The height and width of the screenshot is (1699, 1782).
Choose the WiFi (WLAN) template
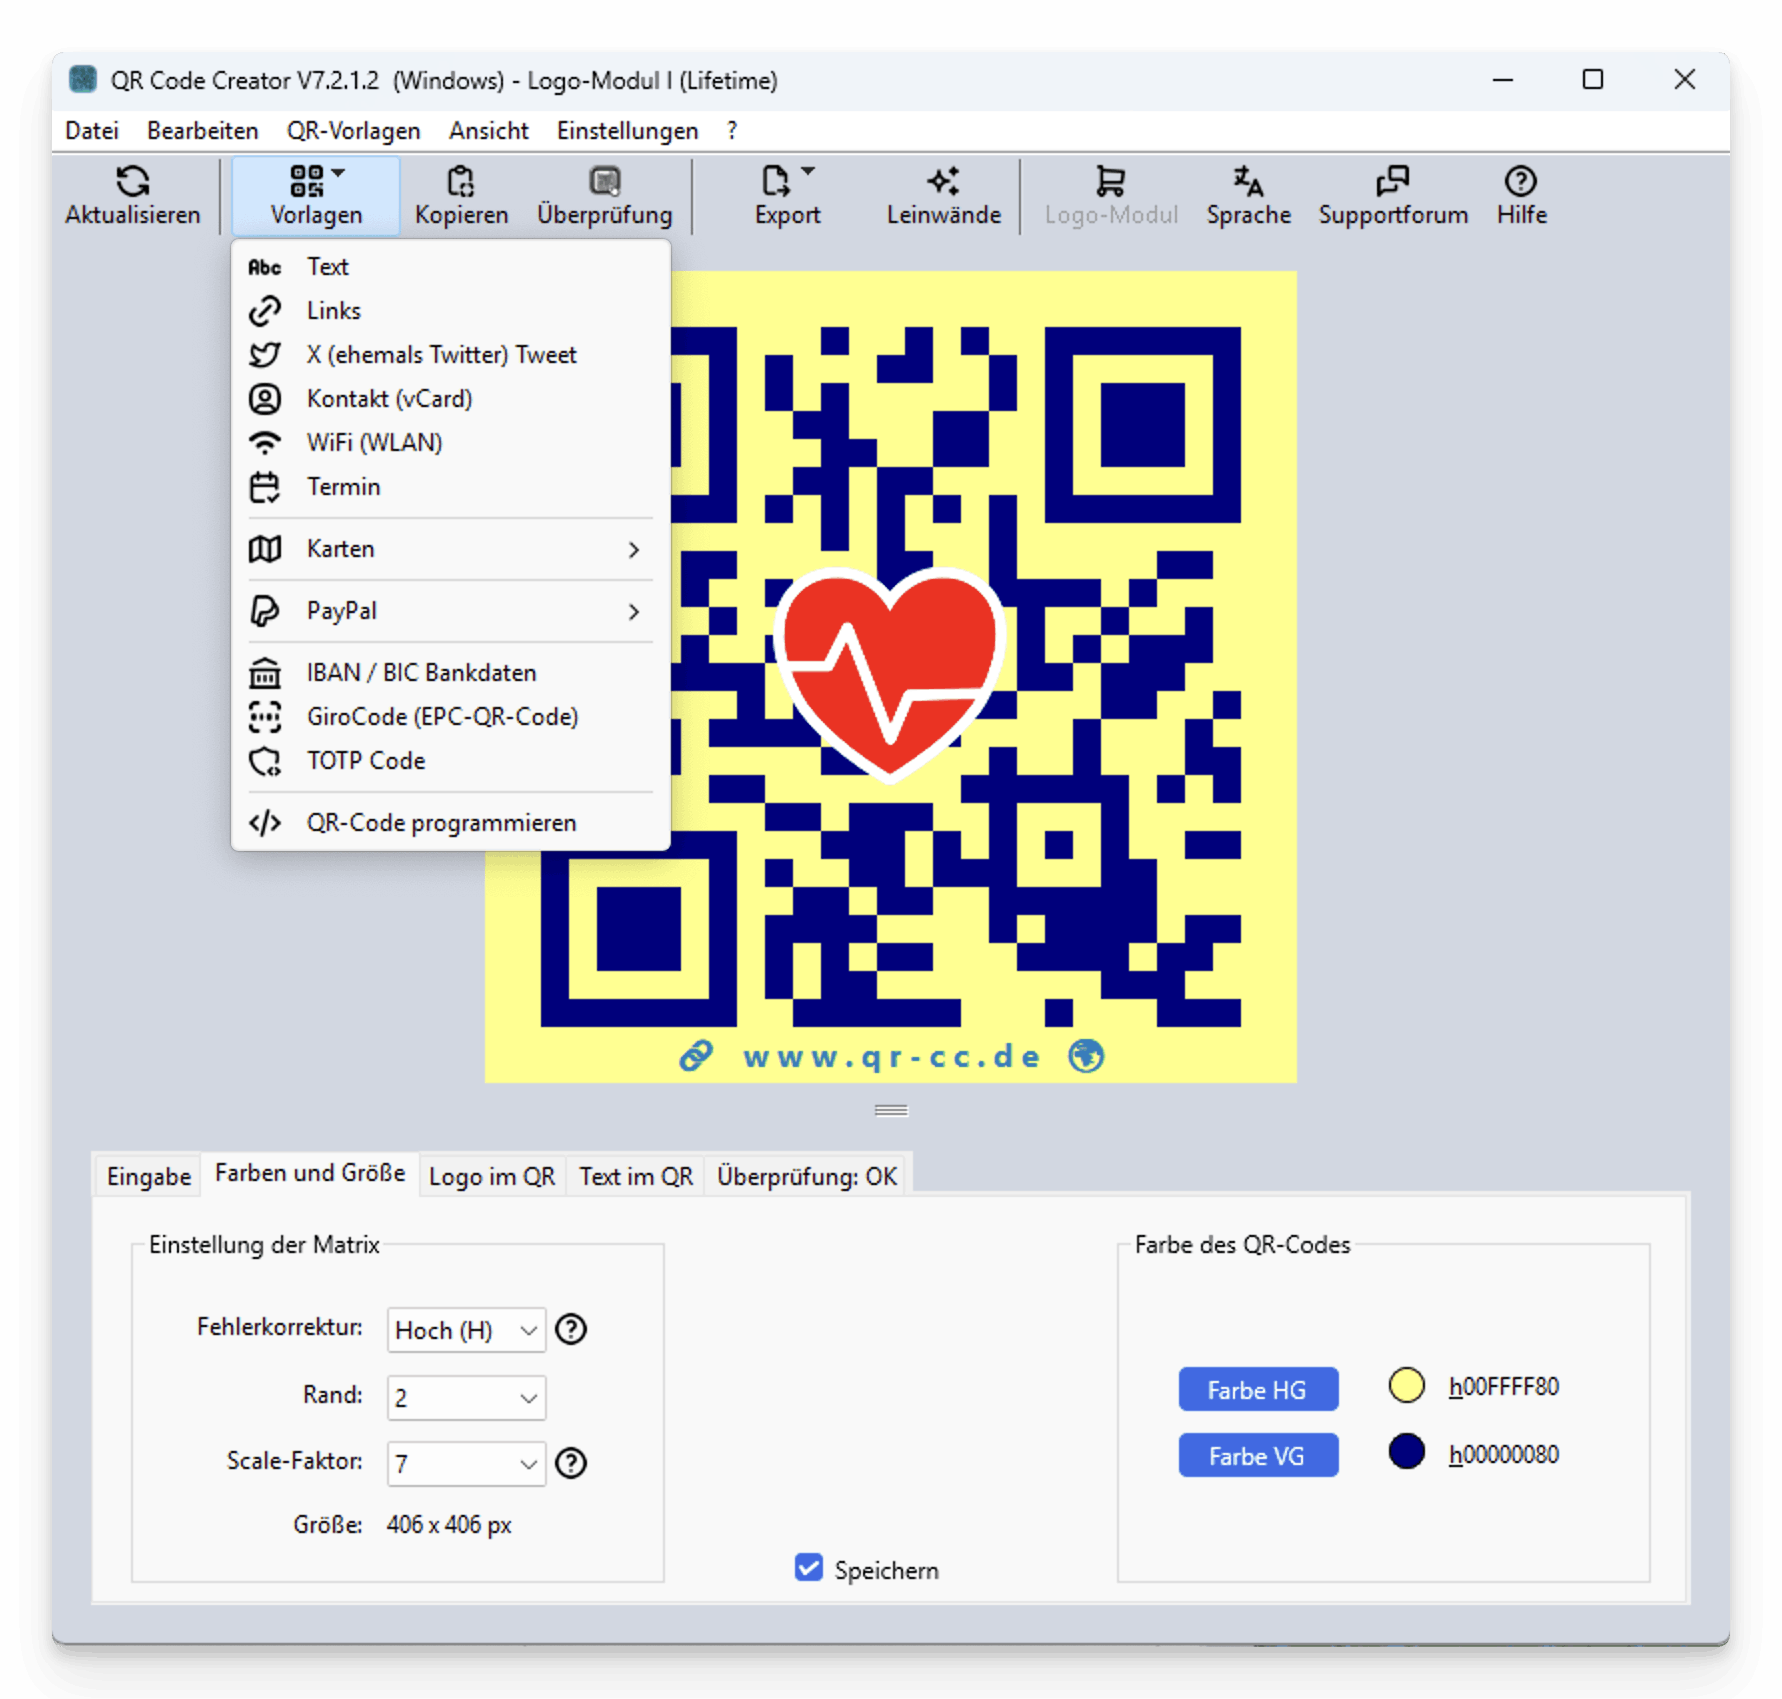450,443
